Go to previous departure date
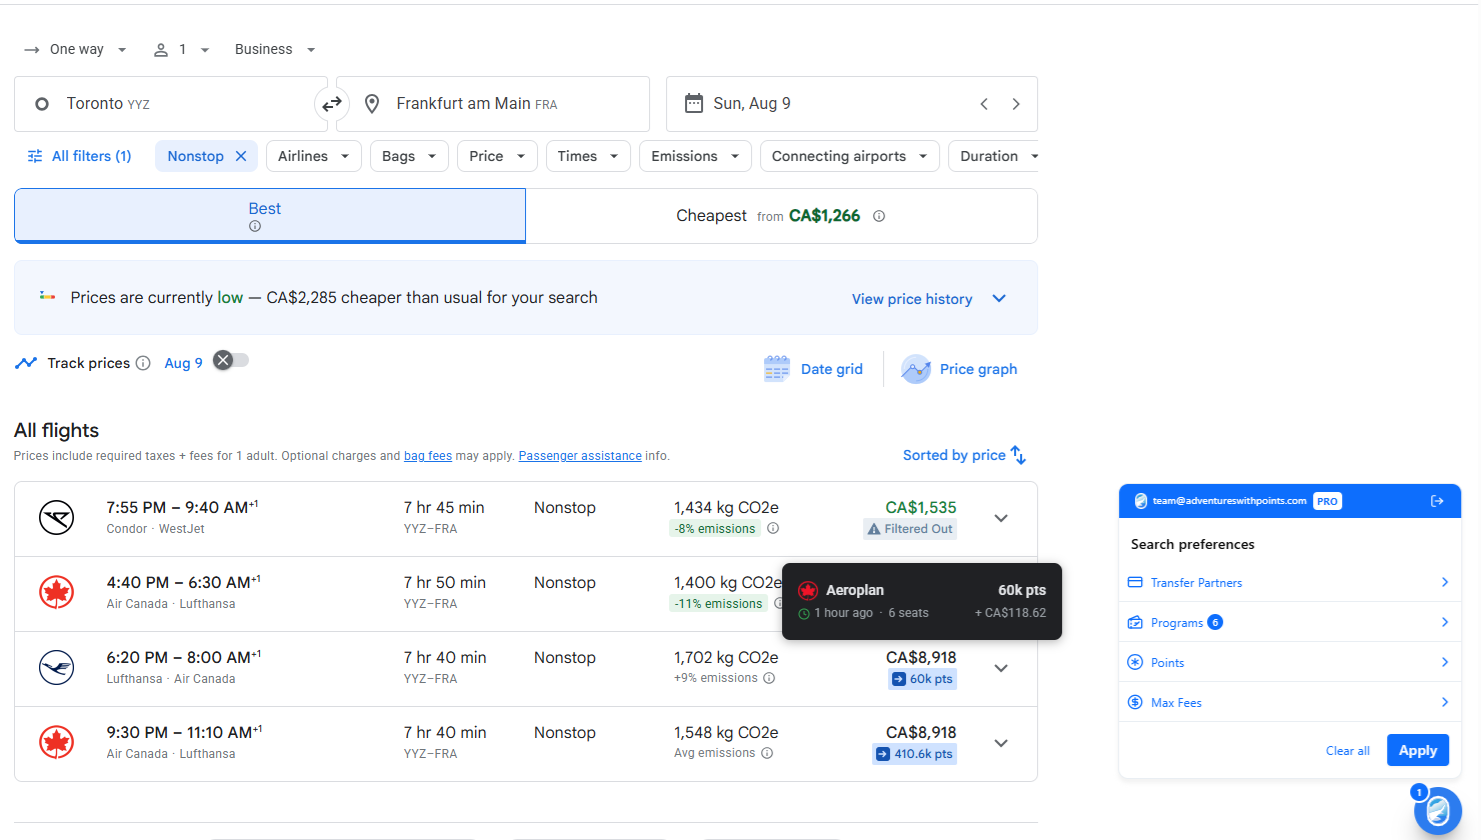The image size is (1481, 840). point(984,104)
